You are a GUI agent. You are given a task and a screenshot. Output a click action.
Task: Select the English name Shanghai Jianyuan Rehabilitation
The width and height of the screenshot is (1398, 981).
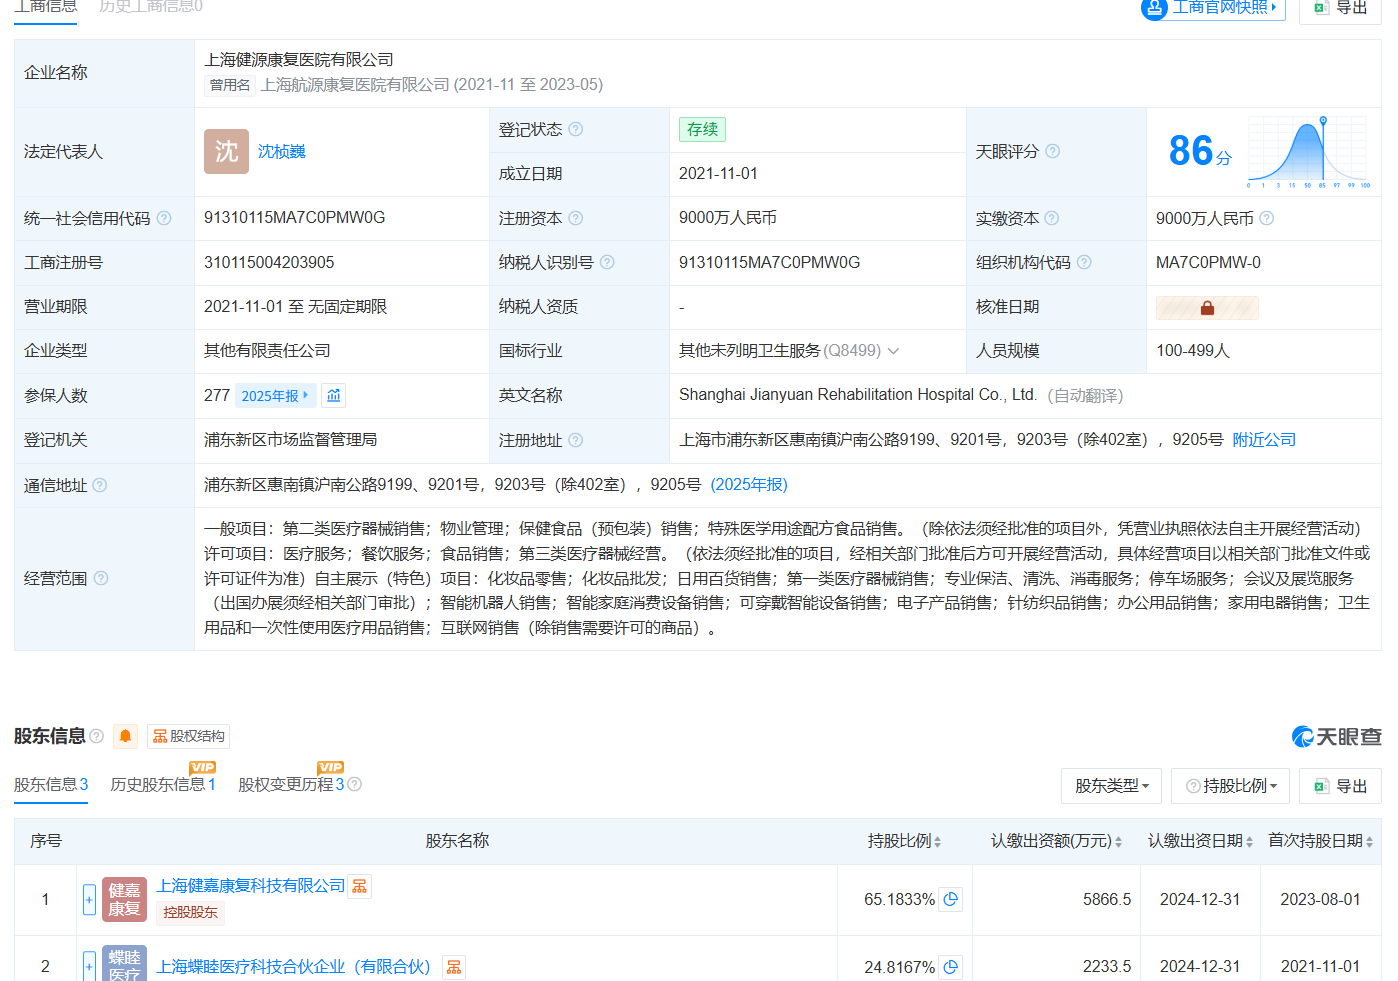(858, 395)
